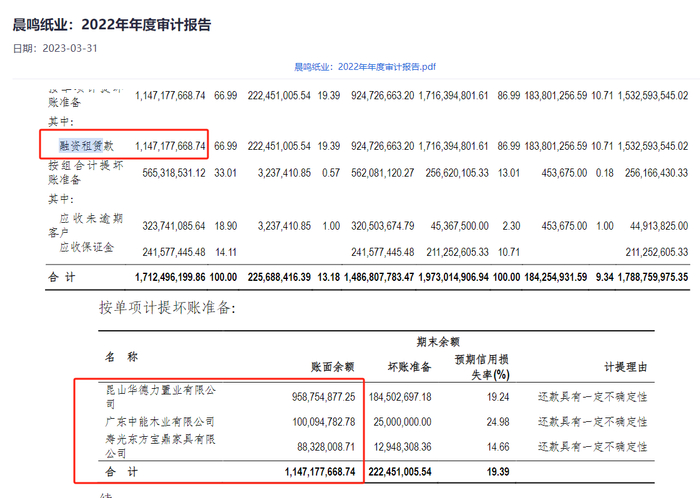Click the value 45,367,500.00

click(x=459, y=226)
